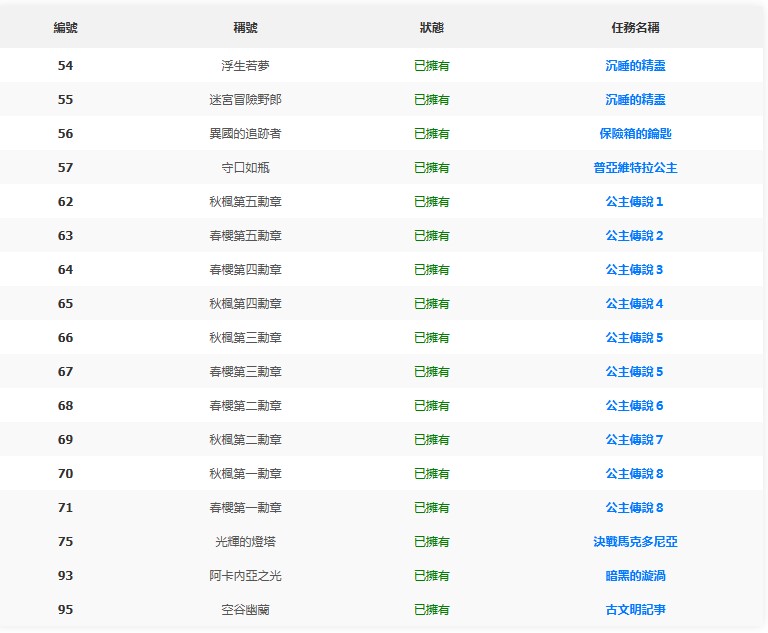Screen dimensions: 768x633
Task: Click 已擁有 status in the 守口如瓶 row
Action: tap(432, 168)
